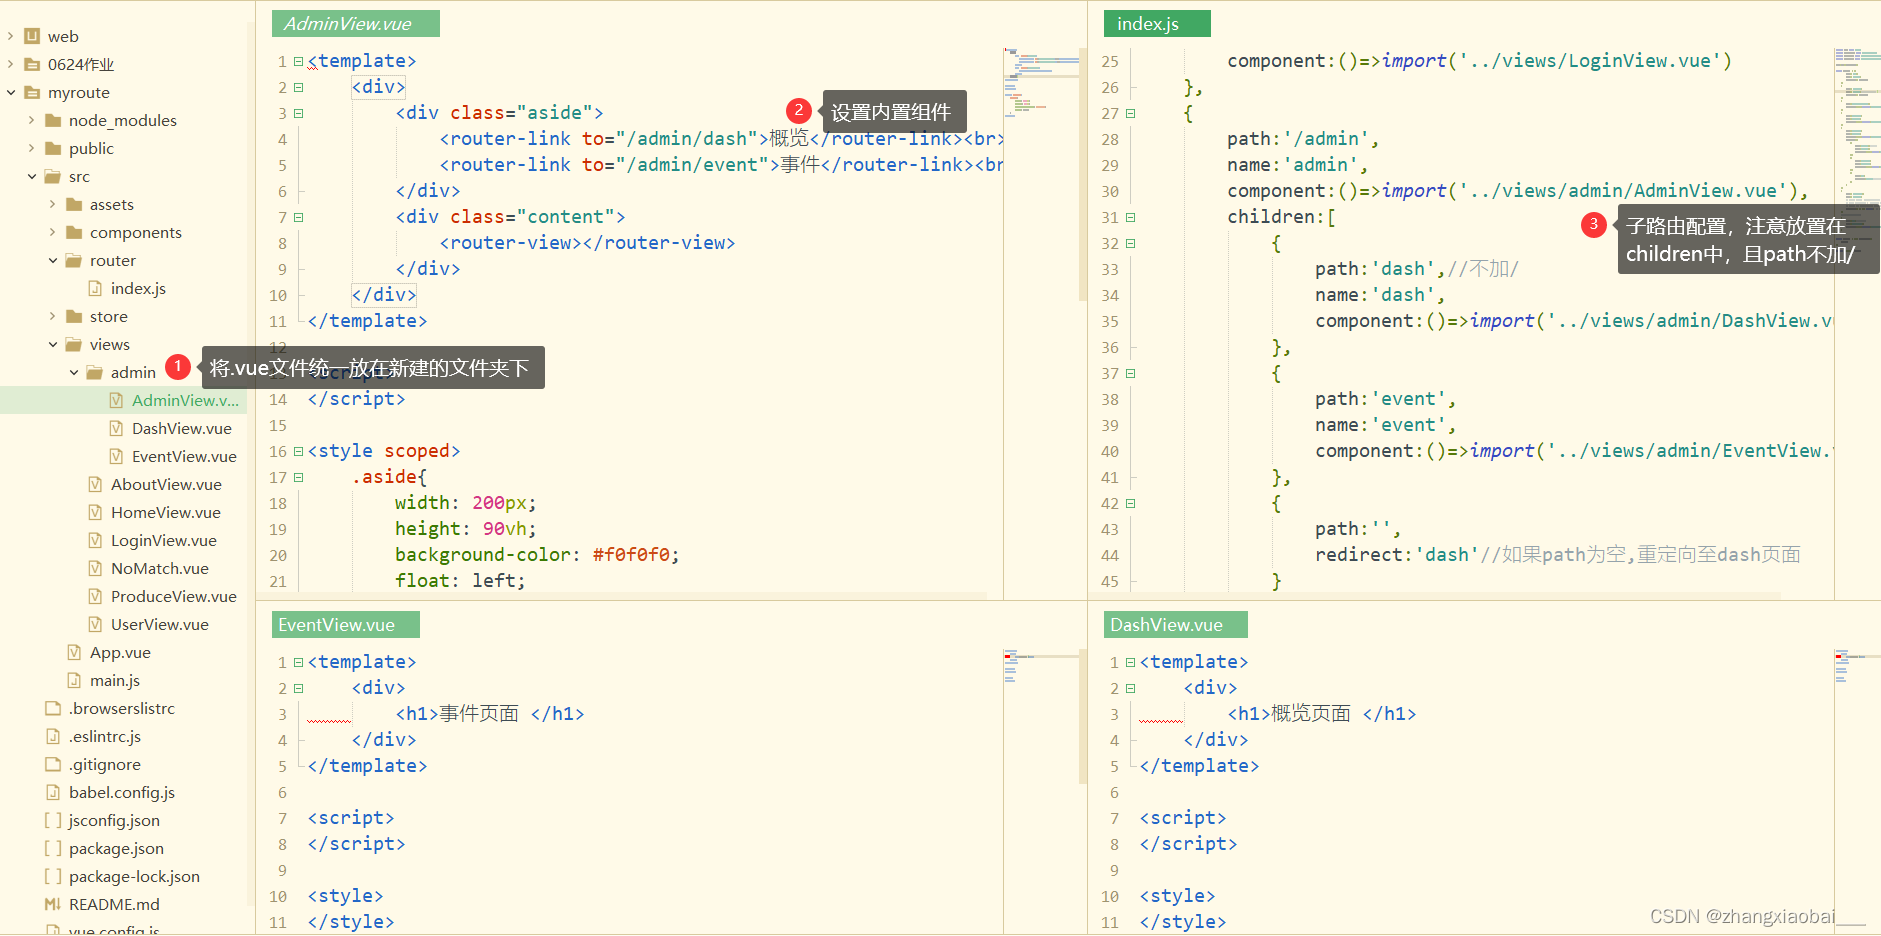Fold the style scoped block at line 16

[x=298, y=451]
